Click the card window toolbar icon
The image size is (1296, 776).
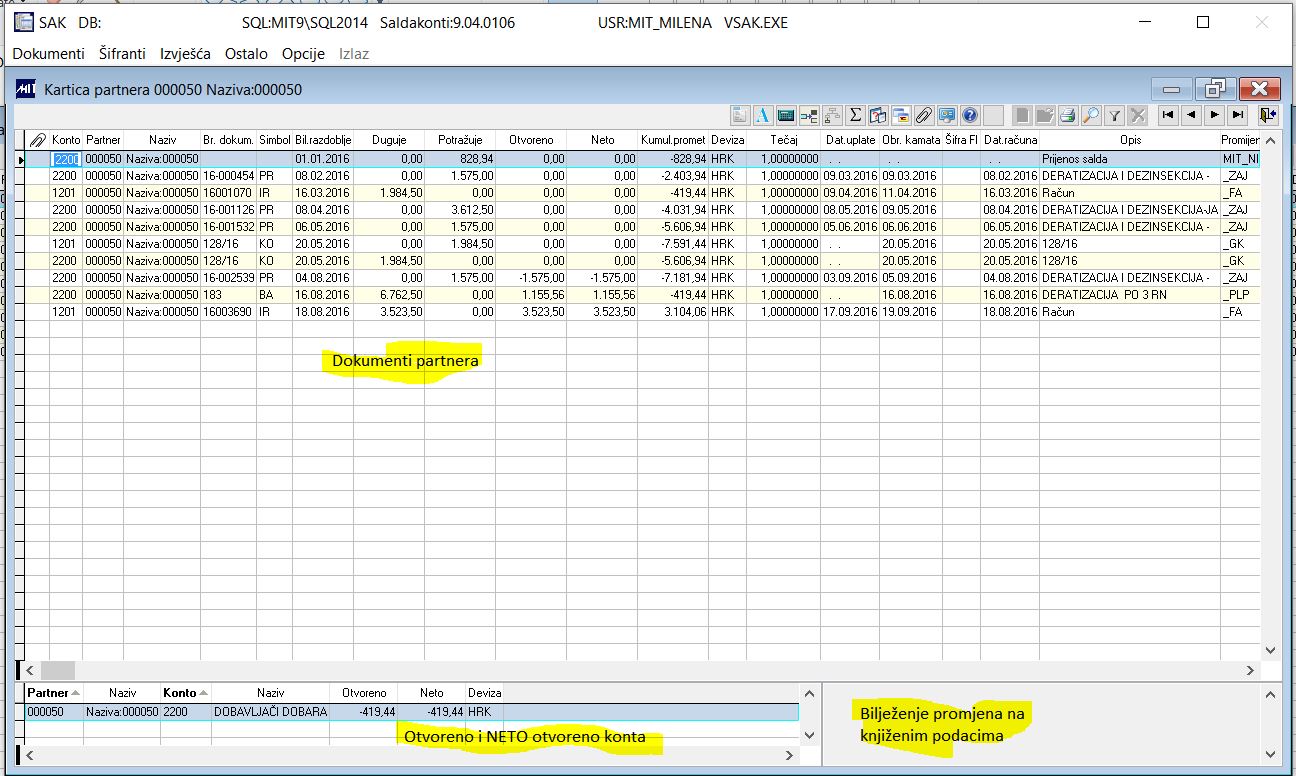[901, 115]
